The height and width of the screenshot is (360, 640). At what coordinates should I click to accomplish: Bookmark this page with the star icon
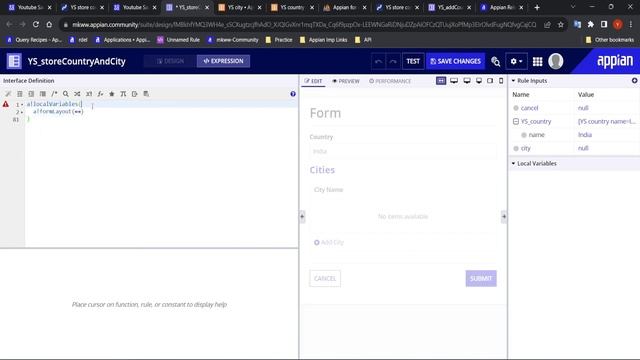(x=560, y=24)
